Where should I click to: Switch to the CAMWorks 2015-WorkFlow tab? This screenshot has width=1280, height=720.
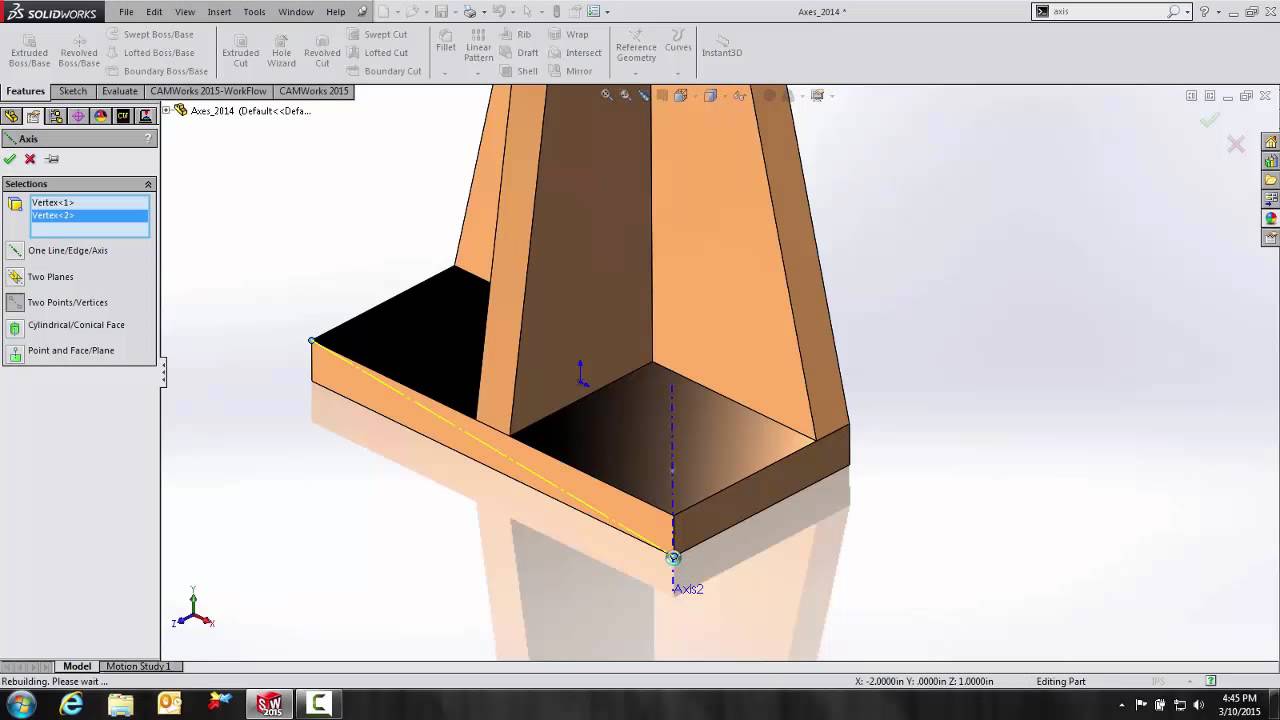pyautogui.click(x=208, y=91)
